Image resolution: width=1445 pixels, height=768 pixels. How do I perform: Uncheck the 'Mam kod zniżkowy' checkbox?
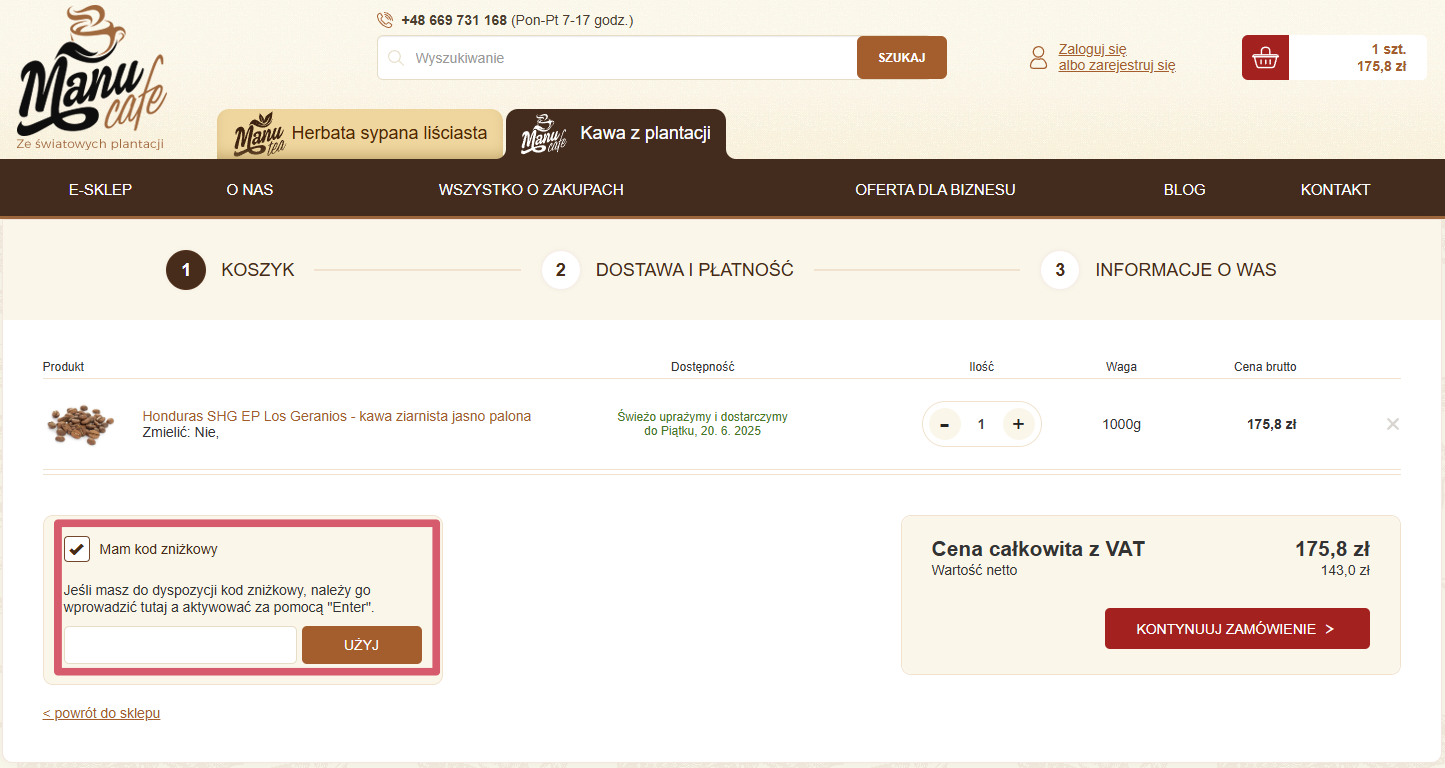(x=77, y=549)
